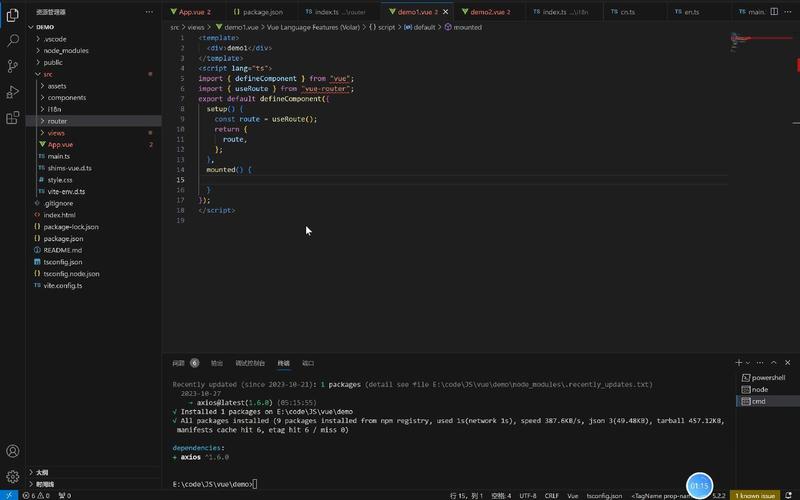
Task: Open the Run and Debug view
Action: (13, 92)
